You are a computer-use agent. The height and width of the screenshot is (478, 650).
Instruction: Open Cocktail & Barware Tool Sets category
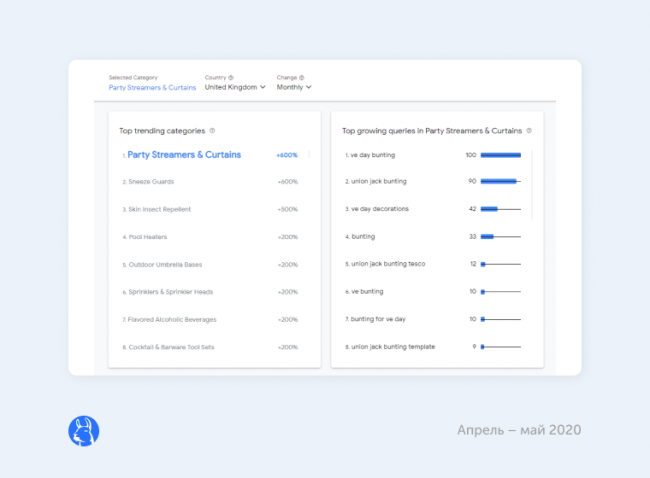(171, 347)
